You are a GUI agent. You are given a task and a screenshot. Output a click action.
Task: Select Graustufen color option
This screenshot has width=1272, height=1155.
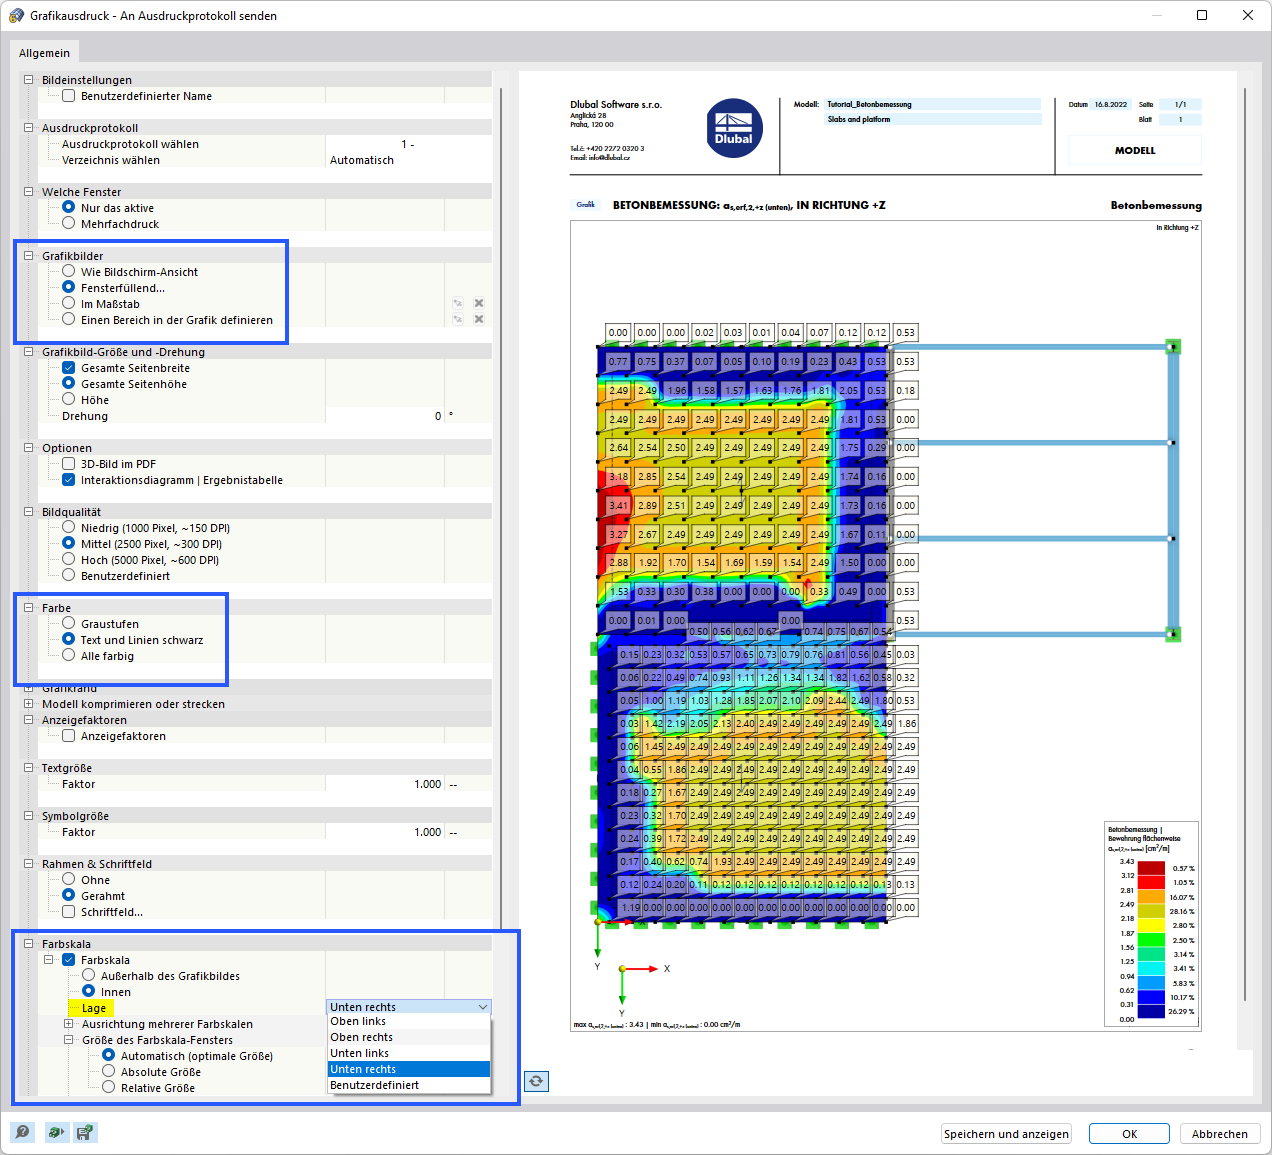(x=68, y=623)
